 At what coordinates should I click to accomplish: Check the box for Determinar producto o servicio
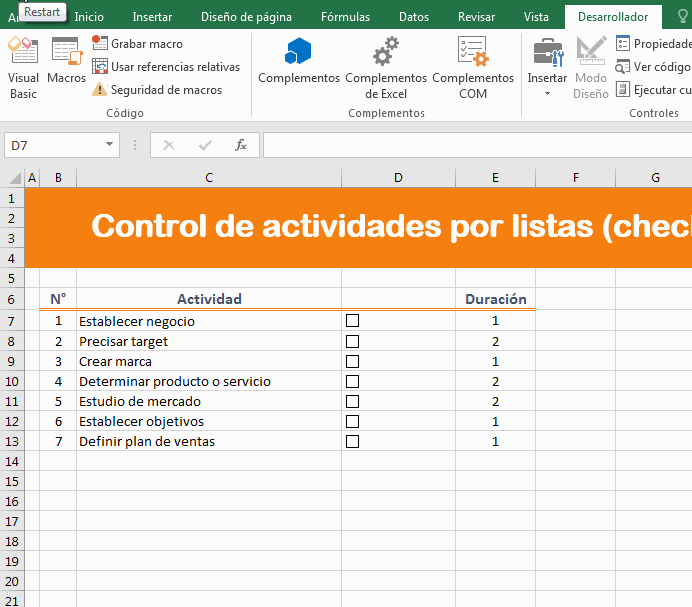352,381
